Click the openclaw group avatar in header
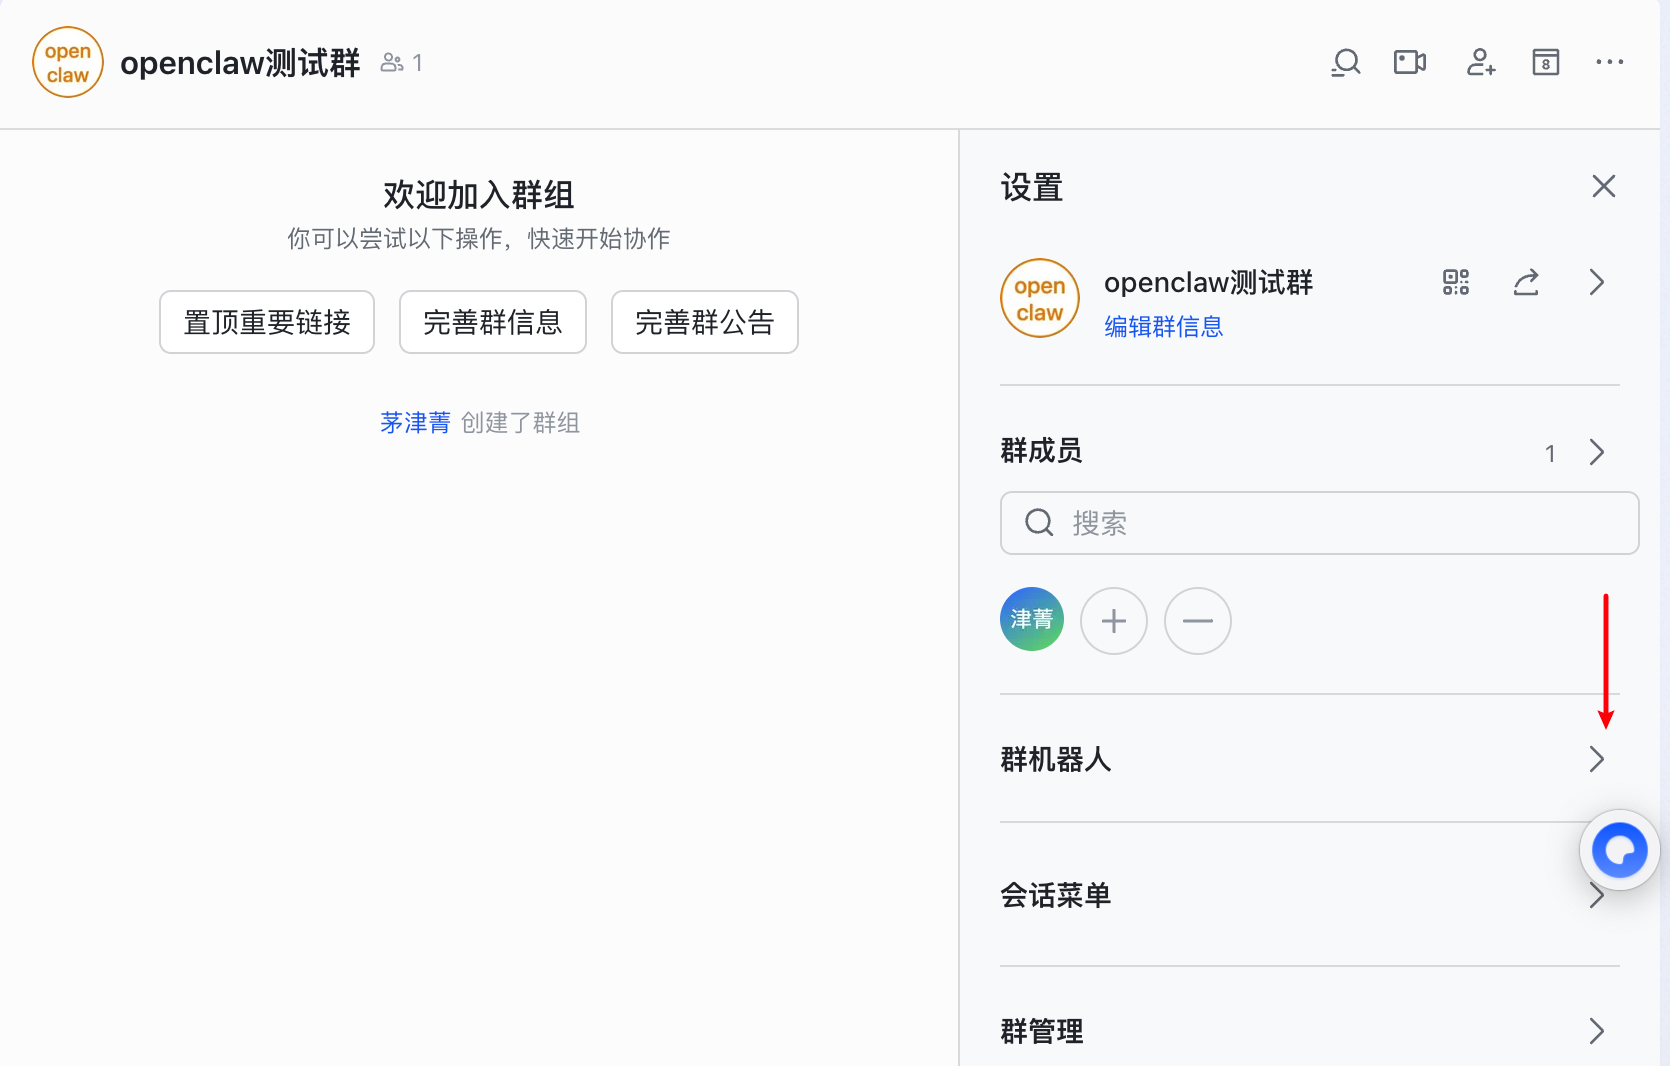This screenshot has height=1066, width=1670. (x=68, y=62)
